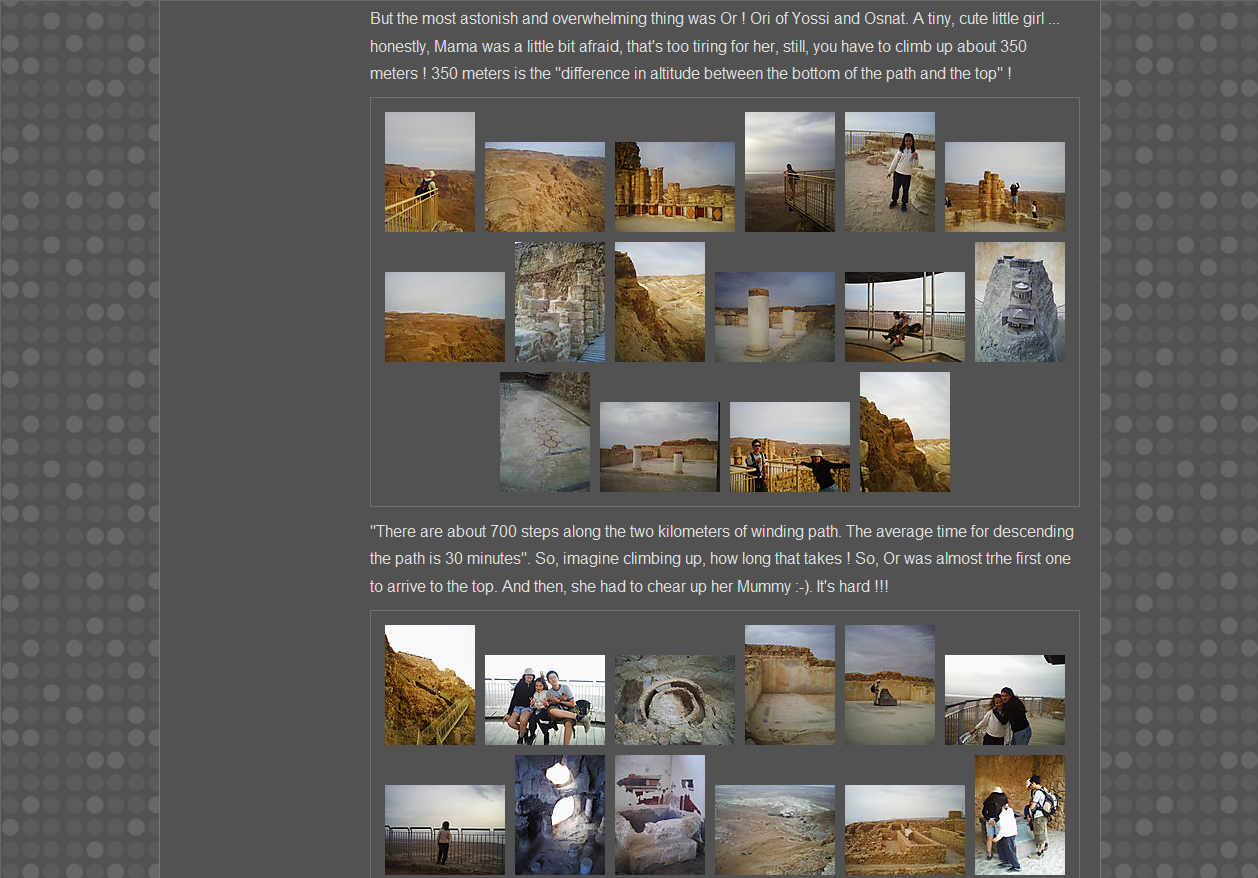This screenshot has height=878, width=1258.
Task: Open photo of two women hugging at railing
Action: point(1004,700)
